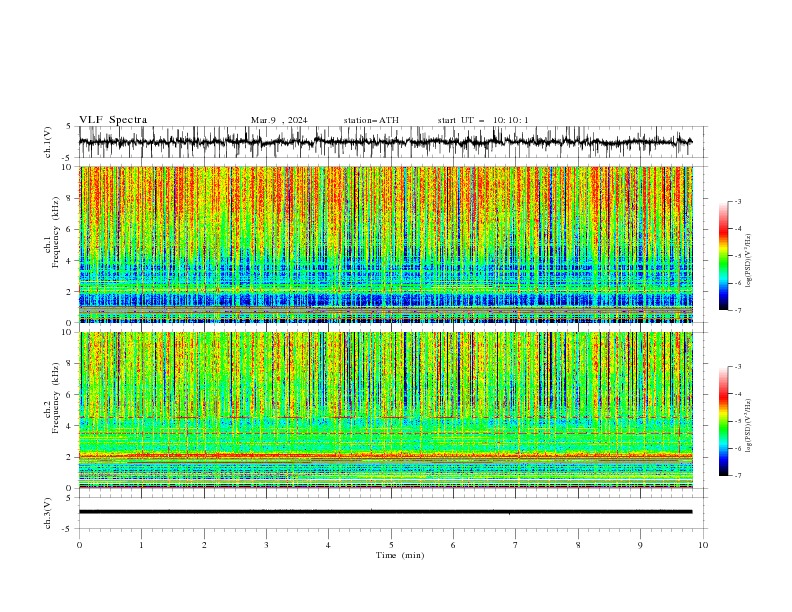Select the "start UT = 10:10:1" text
This screenshot has height=612, width=792.
[483, 120]
